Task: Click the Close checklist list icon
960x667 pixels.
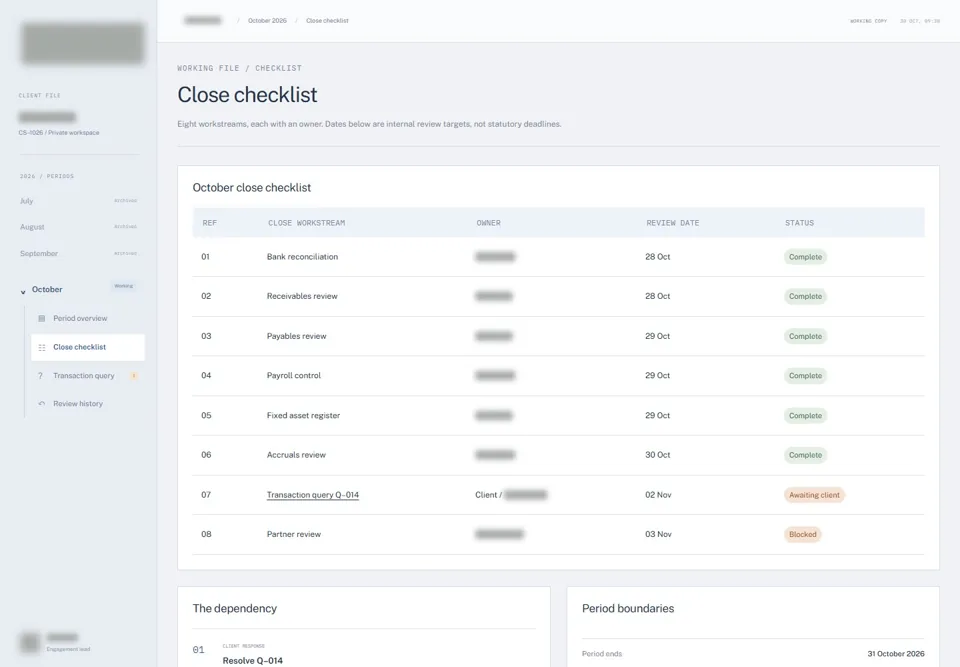Action: tap(42, 347)
